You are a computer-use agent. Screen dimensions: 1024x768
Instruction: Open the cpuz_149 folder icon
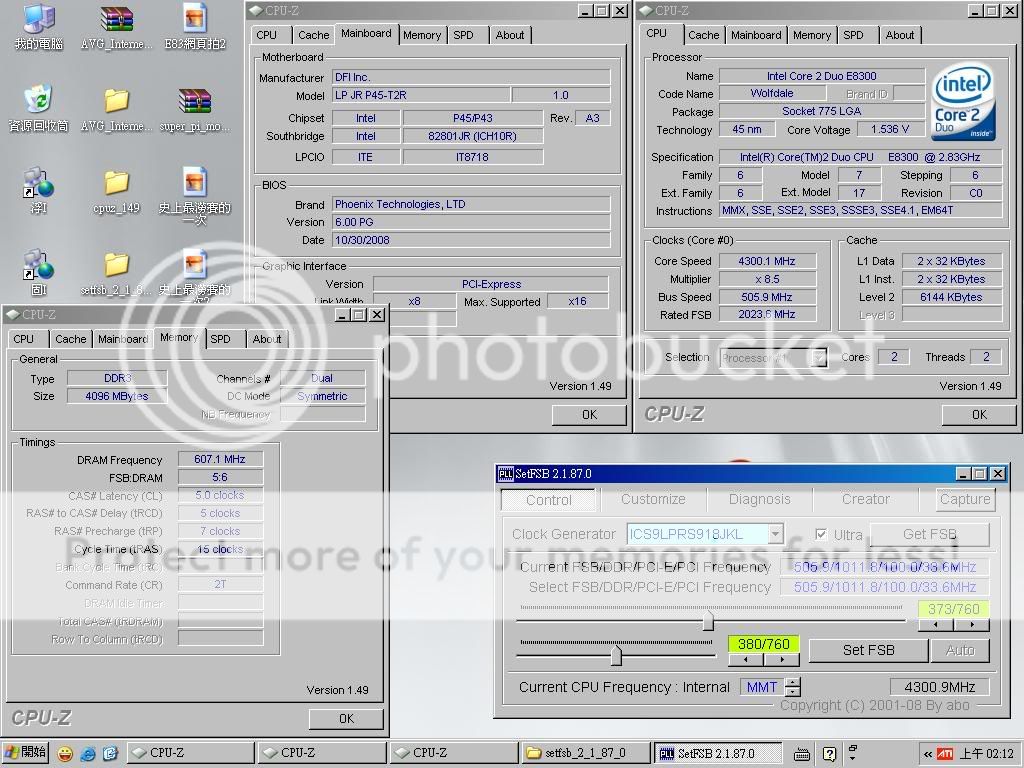(116, 191)
